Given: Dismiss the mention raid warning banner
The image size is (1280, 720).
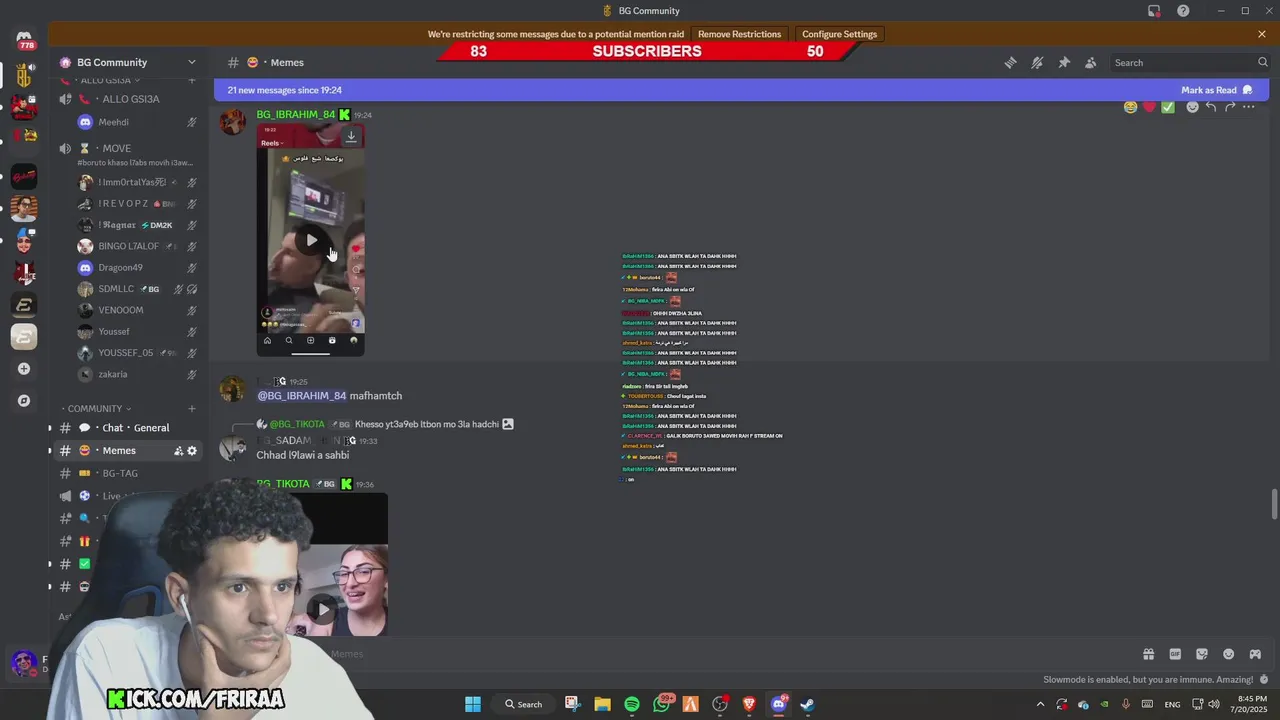Looking at the screenshot, I should coord(1262,34).
